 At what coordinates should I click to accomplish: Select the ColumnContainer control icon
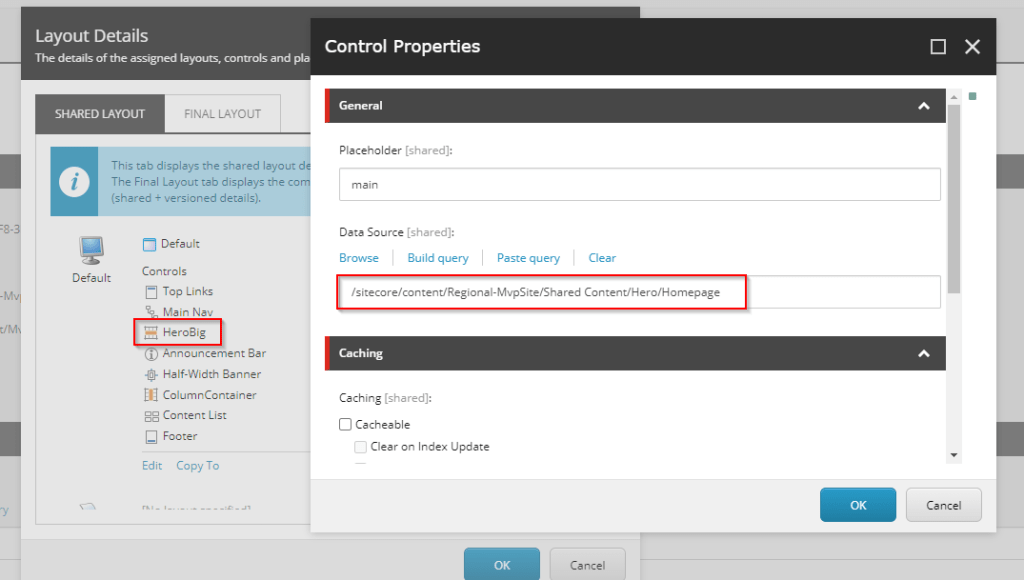151,395
